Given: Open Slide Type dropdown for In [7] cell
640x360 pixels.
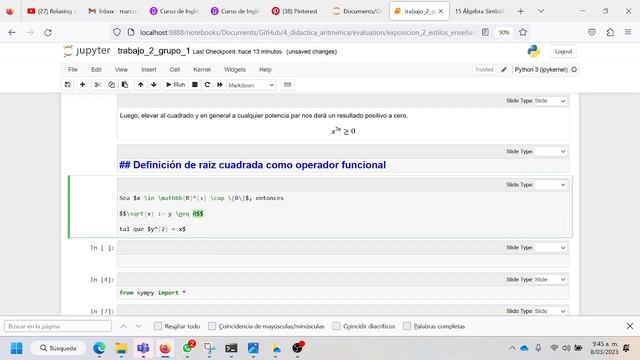Looking at the screenshot, I should [x=551, y=311].
